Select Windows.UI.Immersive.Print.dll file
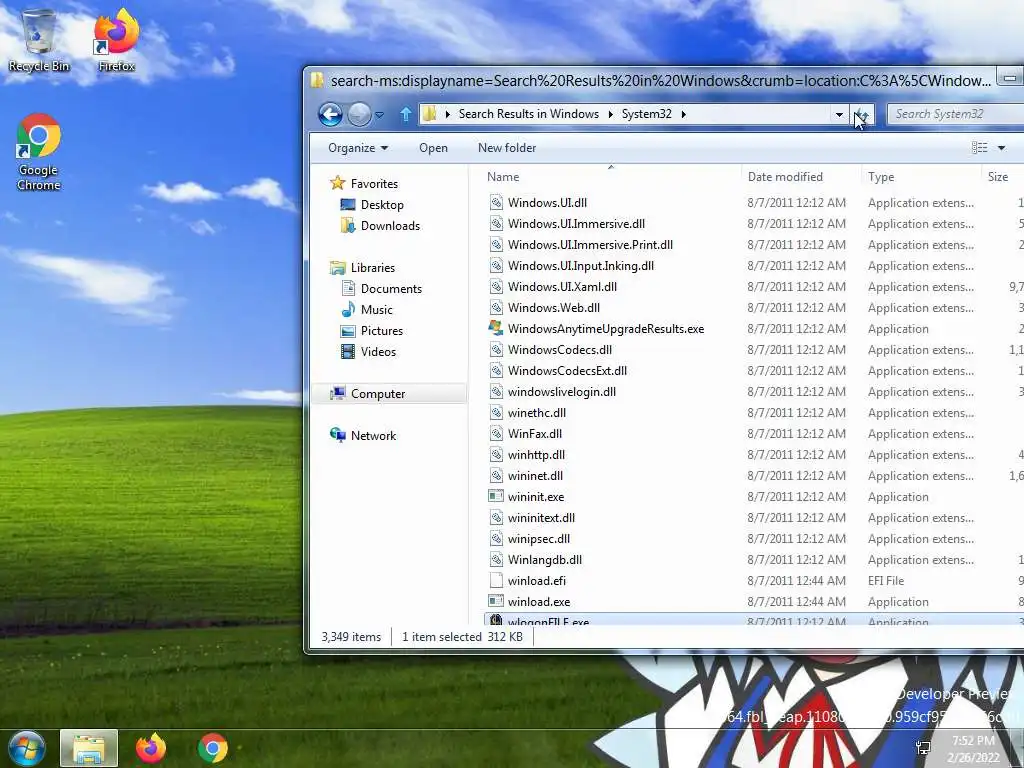 [x=590, y=244]
